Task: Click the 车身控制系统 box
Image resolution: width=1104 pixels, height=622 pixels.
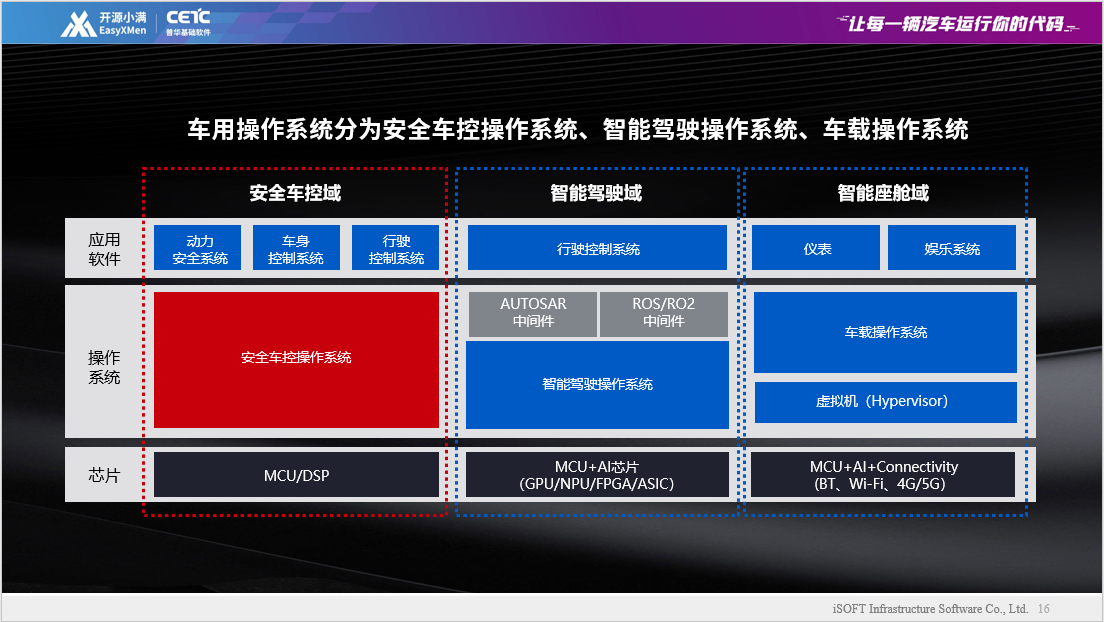Action: (x=296, y=248)
